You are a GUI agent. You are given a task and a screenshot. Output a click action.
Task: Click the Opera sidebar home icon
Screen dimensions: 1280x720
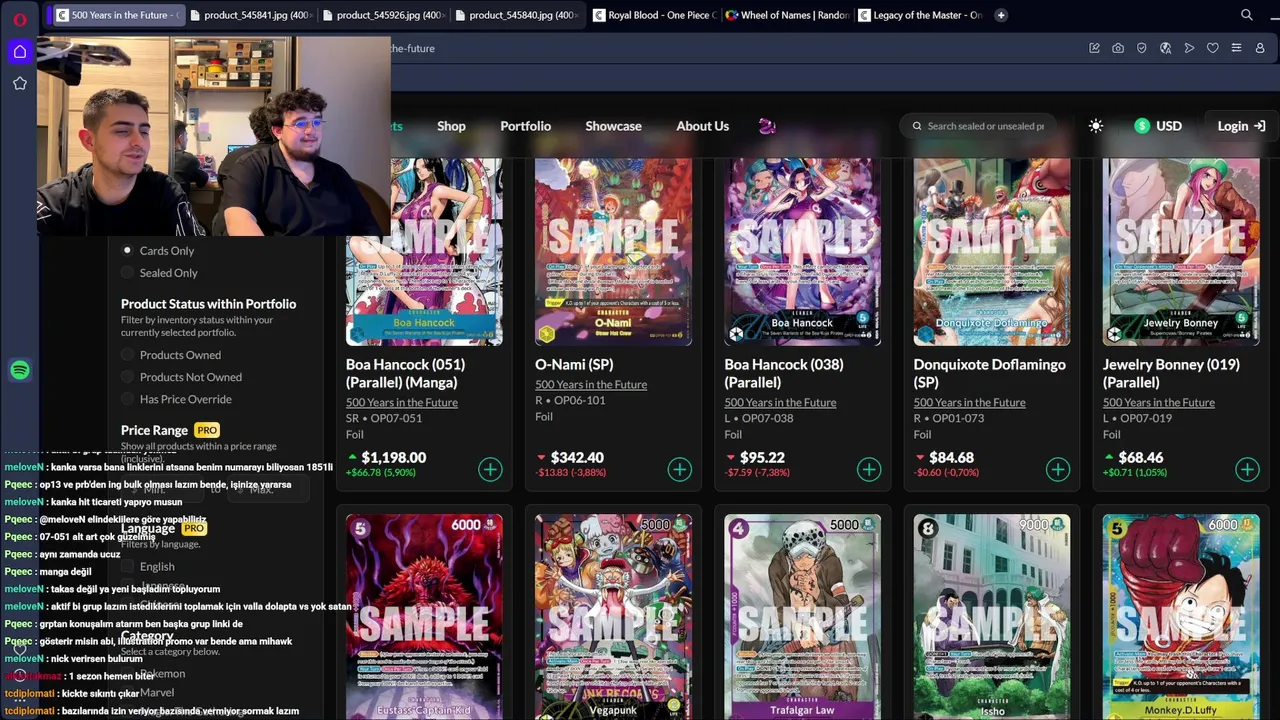[19, 52]
